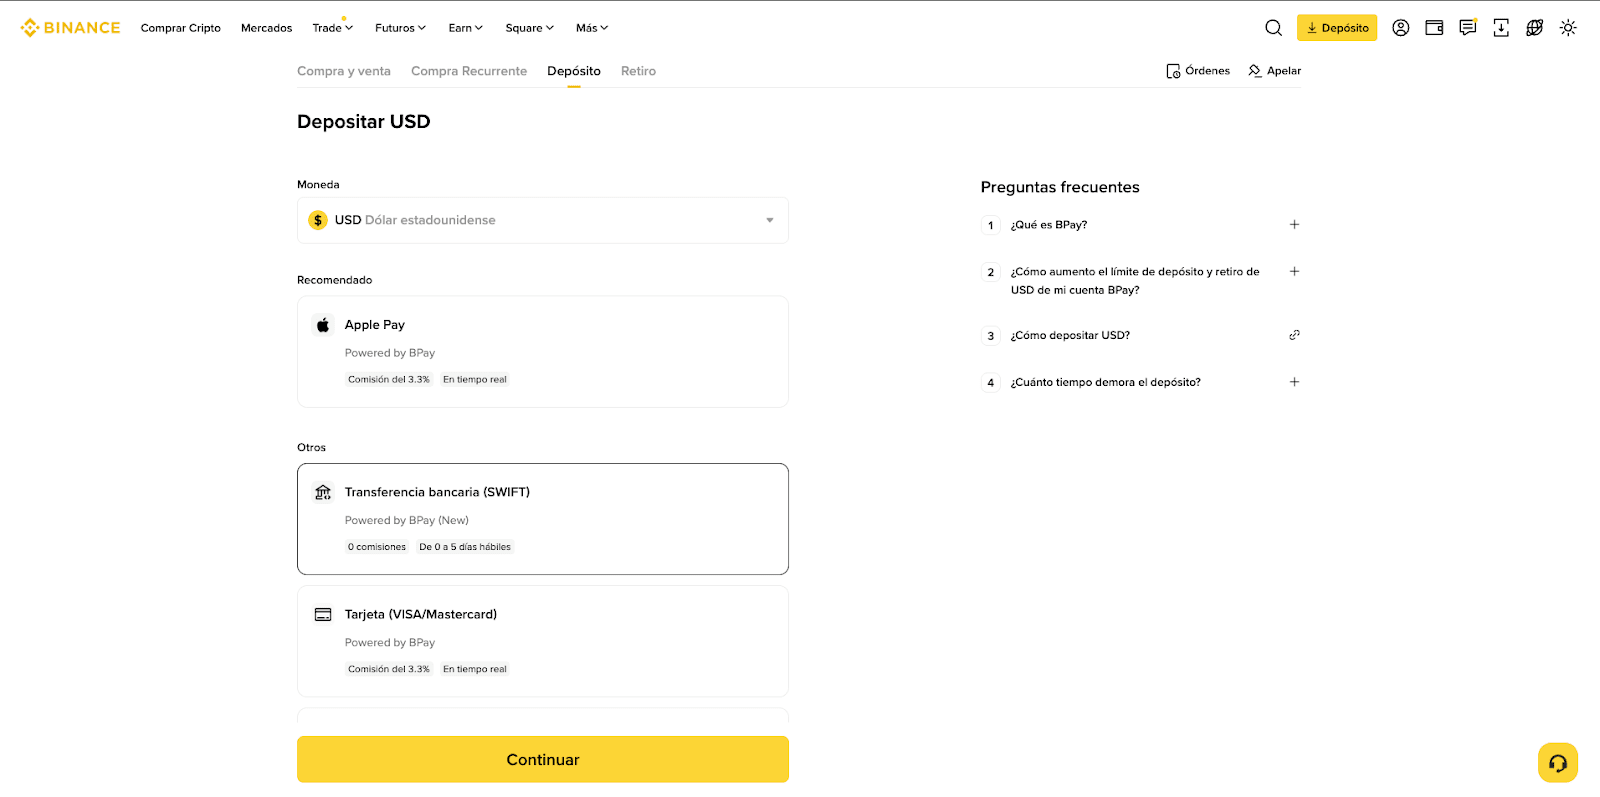Image resolution: width=1600 pixels, height=797 pixels.
Task: Click the Binance logo
Action: 70,28
